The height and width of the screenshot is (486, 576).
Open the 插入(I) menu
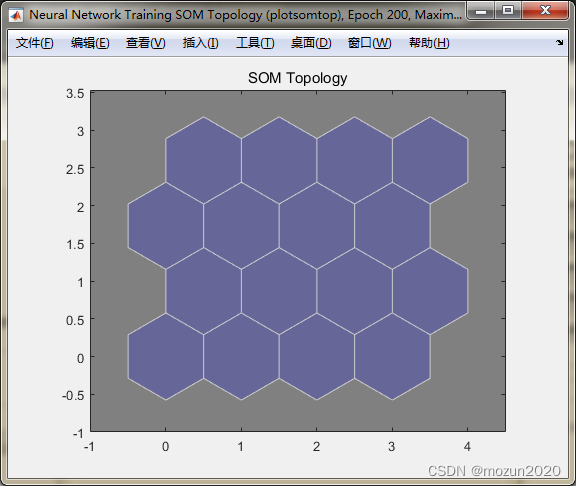(201, 43)
